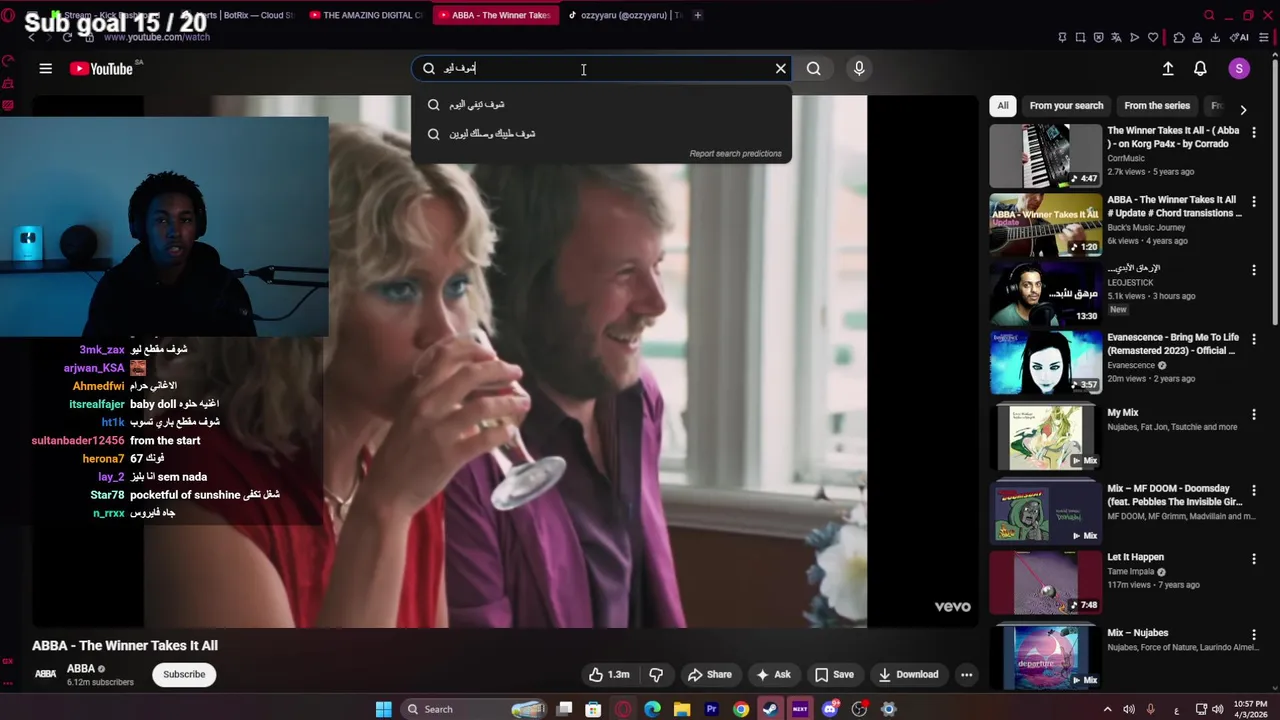
Task: Select the first Arabic search suggestion
Action: coord(602,104)
